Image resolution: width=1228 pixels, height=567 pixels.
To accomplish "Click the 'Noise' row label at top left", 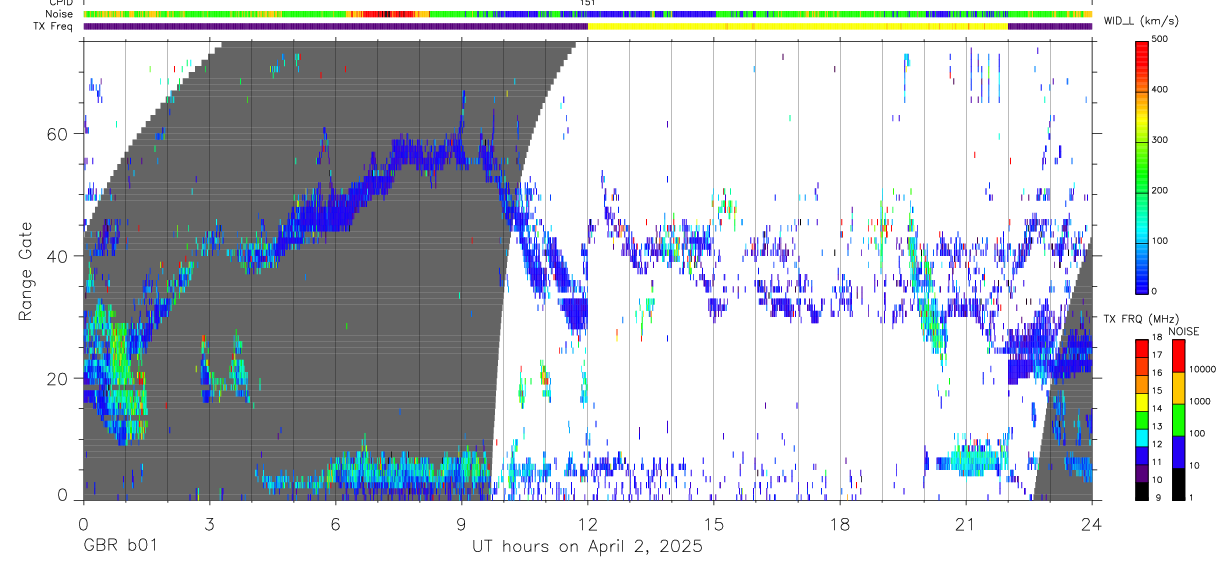I will pos(60,14).
